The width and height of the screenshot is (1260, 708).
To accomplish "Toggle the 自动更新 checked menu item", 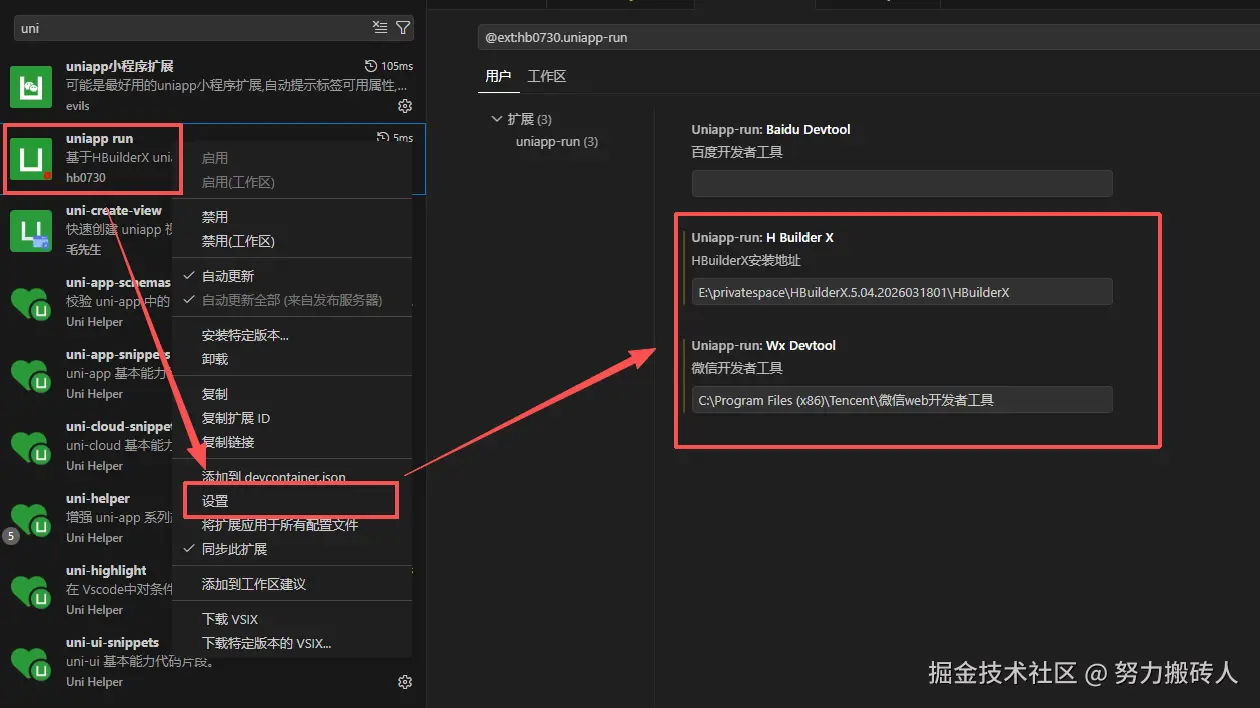I will (292, 276).
